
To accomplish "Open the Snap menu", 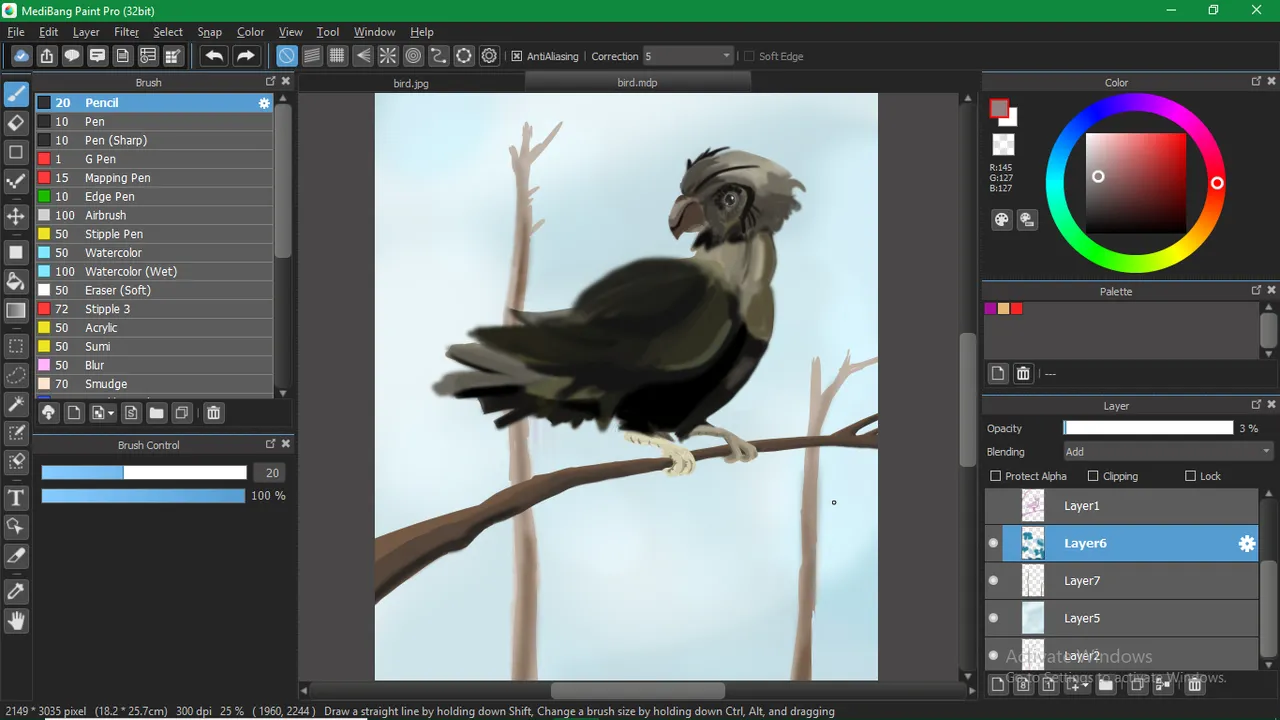I will pos(210,32).
